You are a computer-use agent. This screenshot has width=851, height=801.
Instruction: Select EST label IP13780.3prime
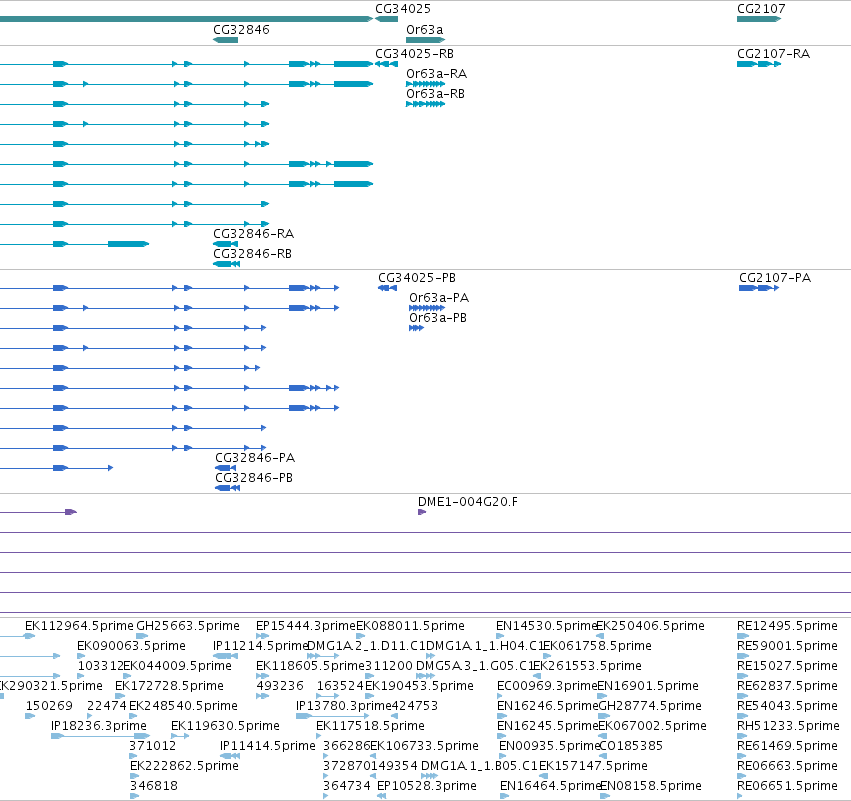click(344, 706)
